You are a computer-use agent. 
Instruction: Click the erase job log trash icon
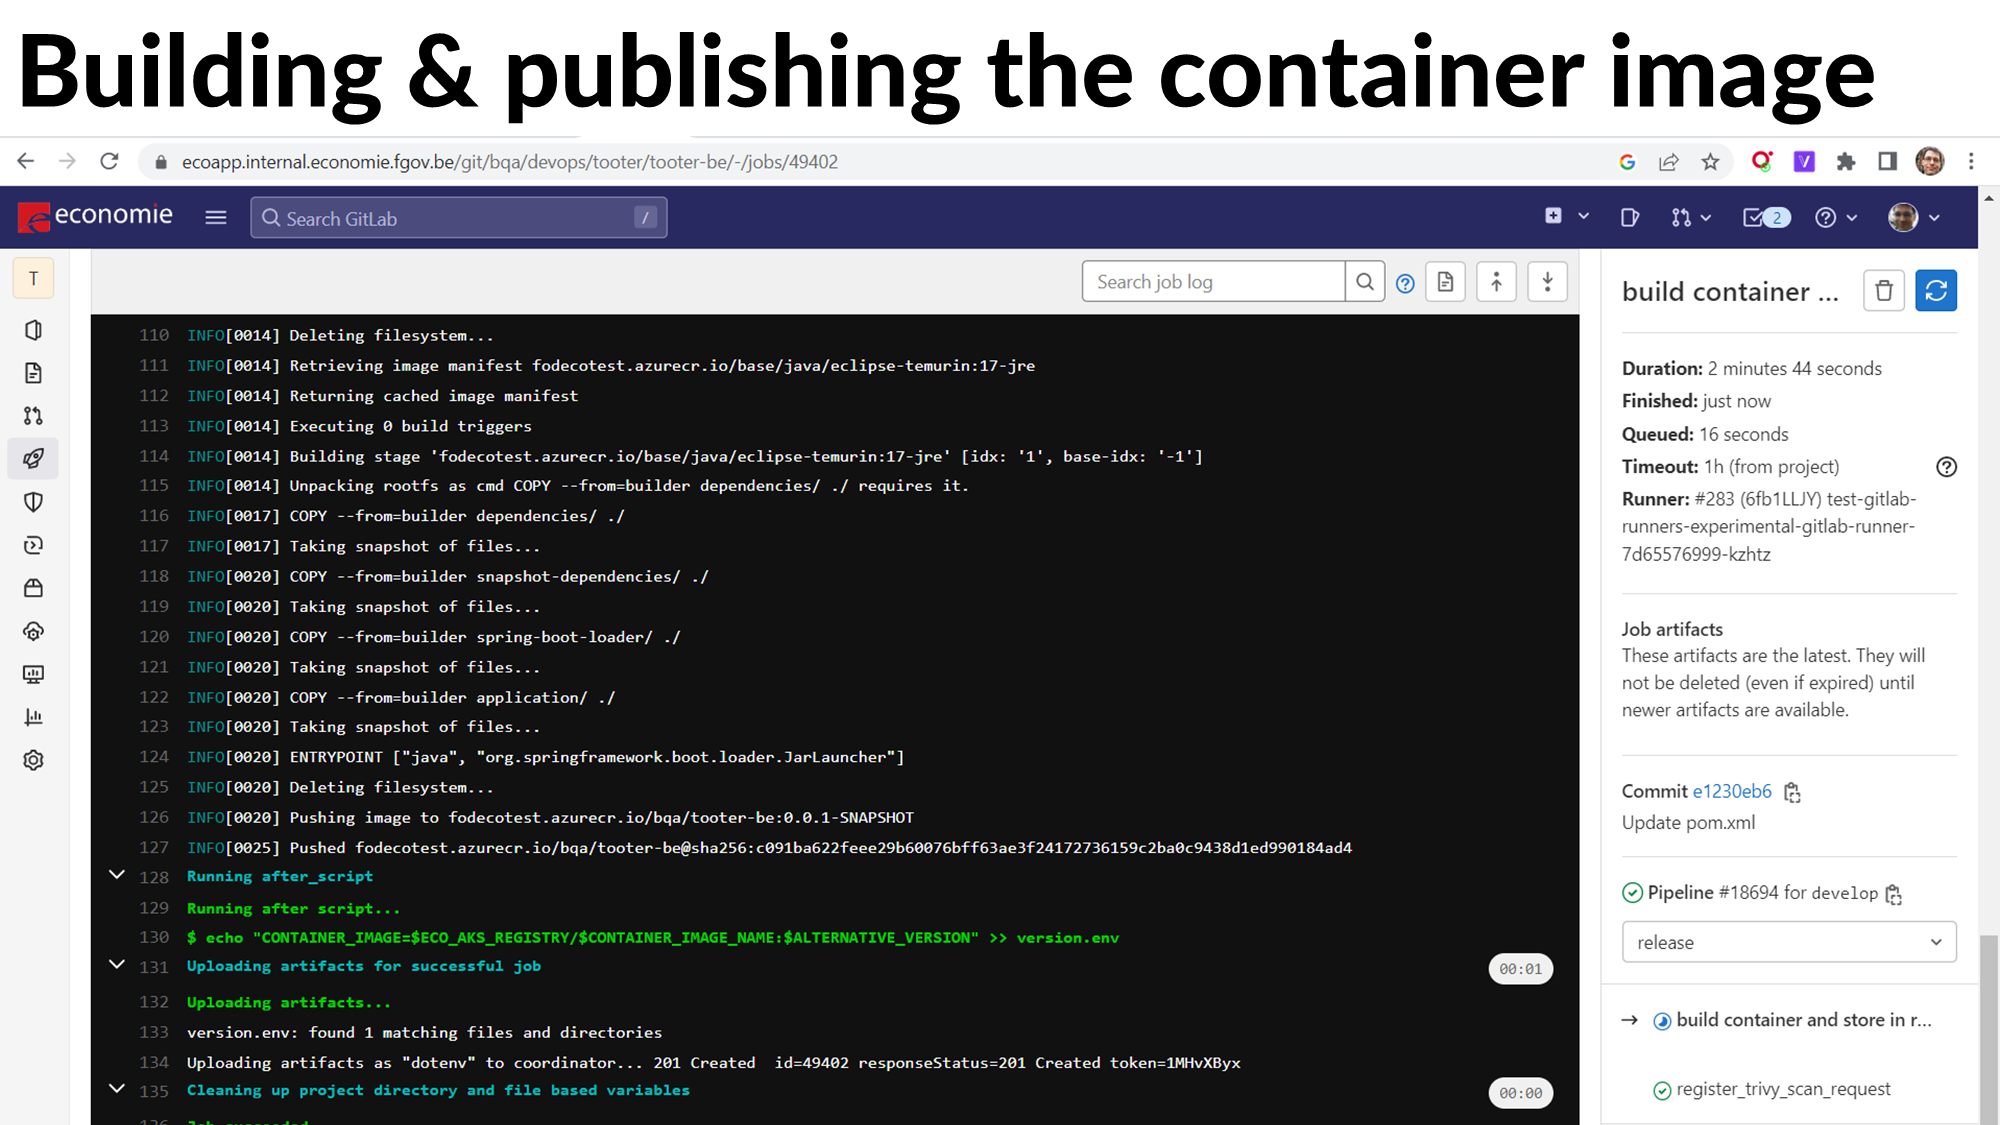(x=1883, y=291)
